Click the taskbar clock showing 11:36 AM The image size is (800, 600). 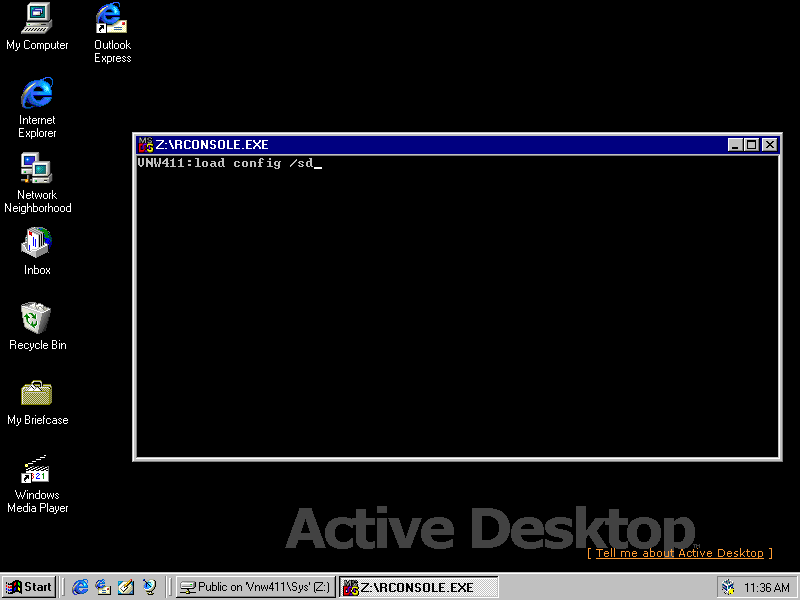pyautogui.click(x=766, y=588)
